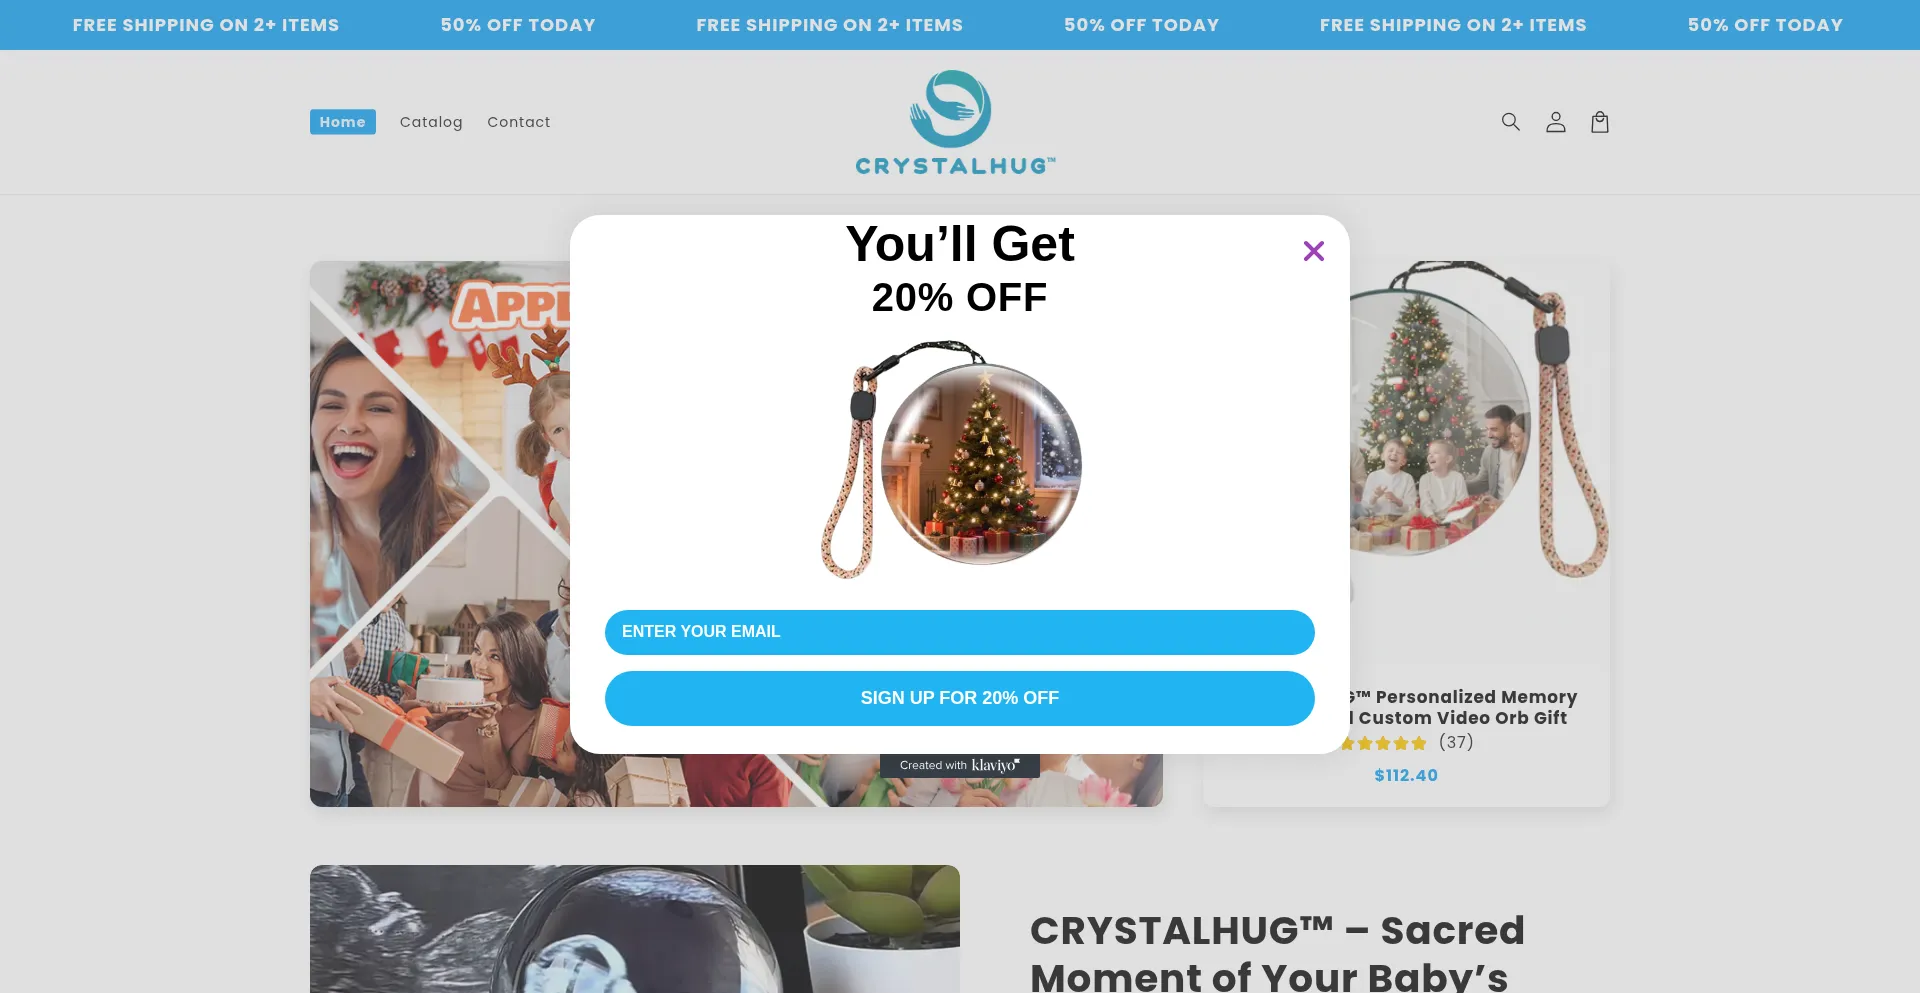The height and width of the screenshot is (993, 1920).
Task: Click Sign Up For 20% Off button
Action: click(x=960, y=698)
